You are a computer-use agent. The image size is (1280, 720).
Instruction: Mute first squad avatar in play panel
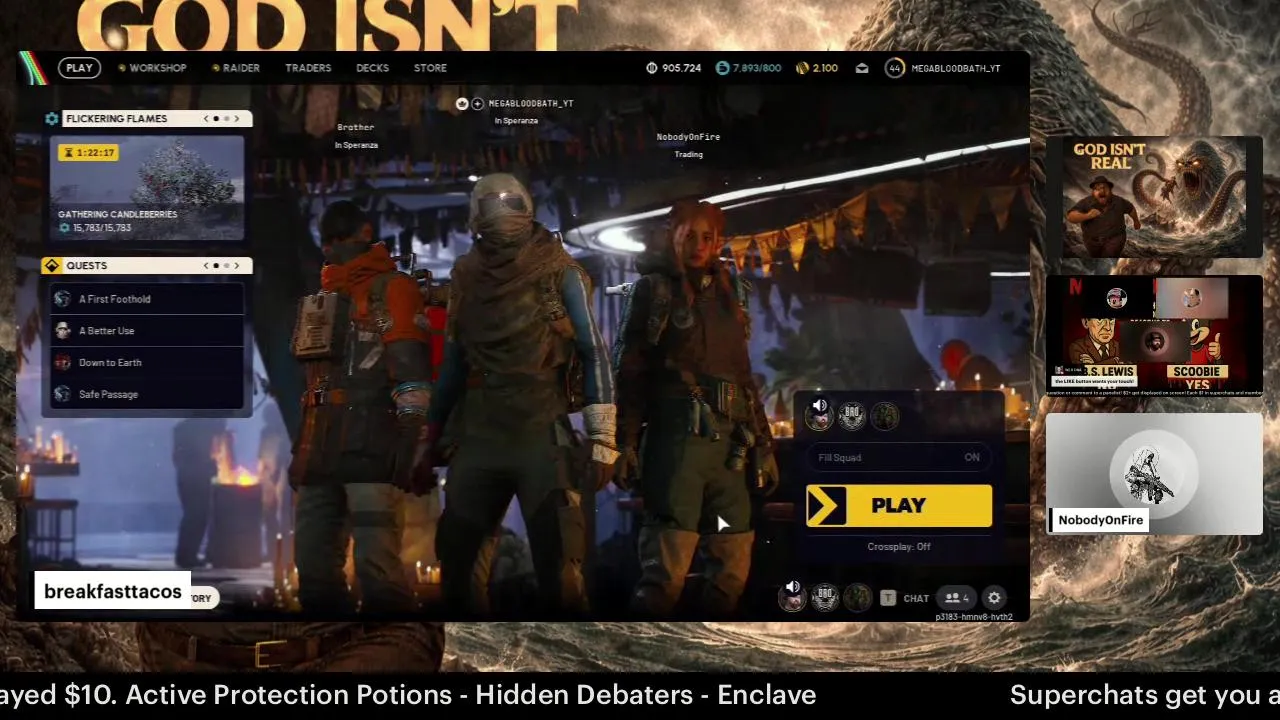(820, 414)
